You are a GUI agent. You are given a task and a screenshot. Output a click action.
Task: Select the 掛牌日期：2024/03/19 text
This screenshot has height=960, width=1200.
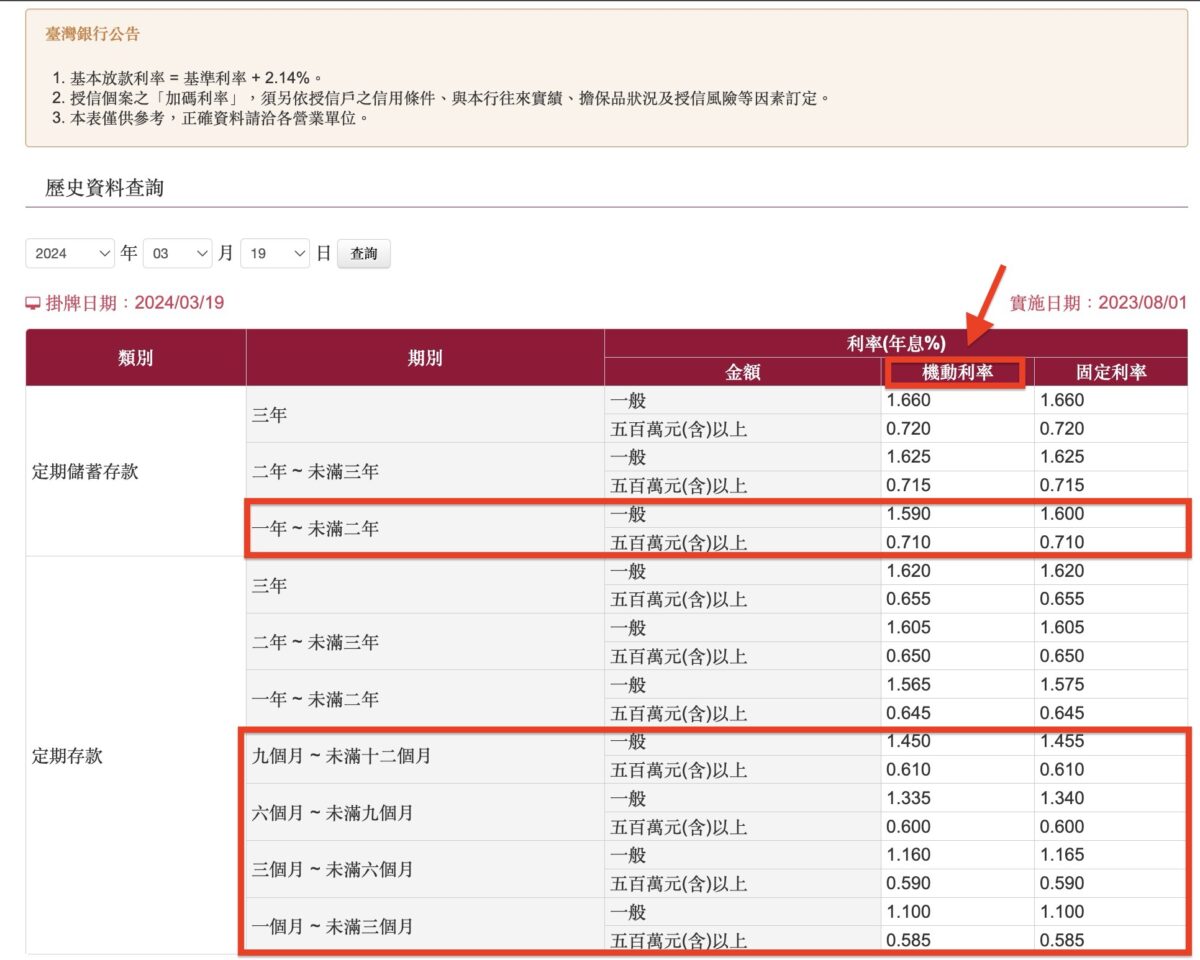coord(134,303)
